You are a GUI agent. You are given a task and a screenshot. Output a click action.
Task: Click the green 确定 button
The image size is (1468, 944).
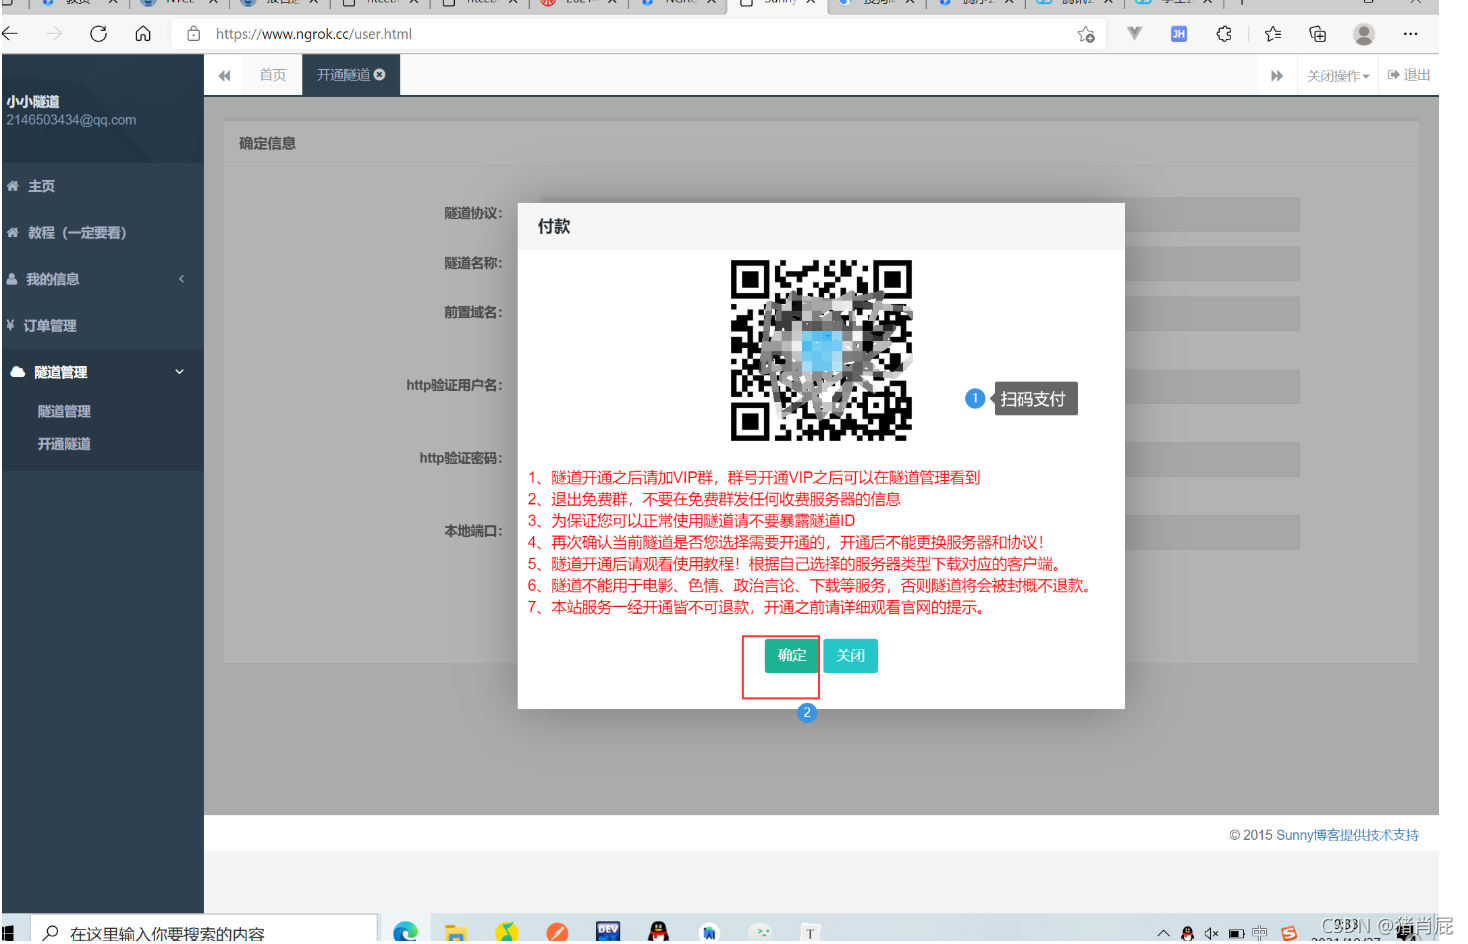[792, 656]
